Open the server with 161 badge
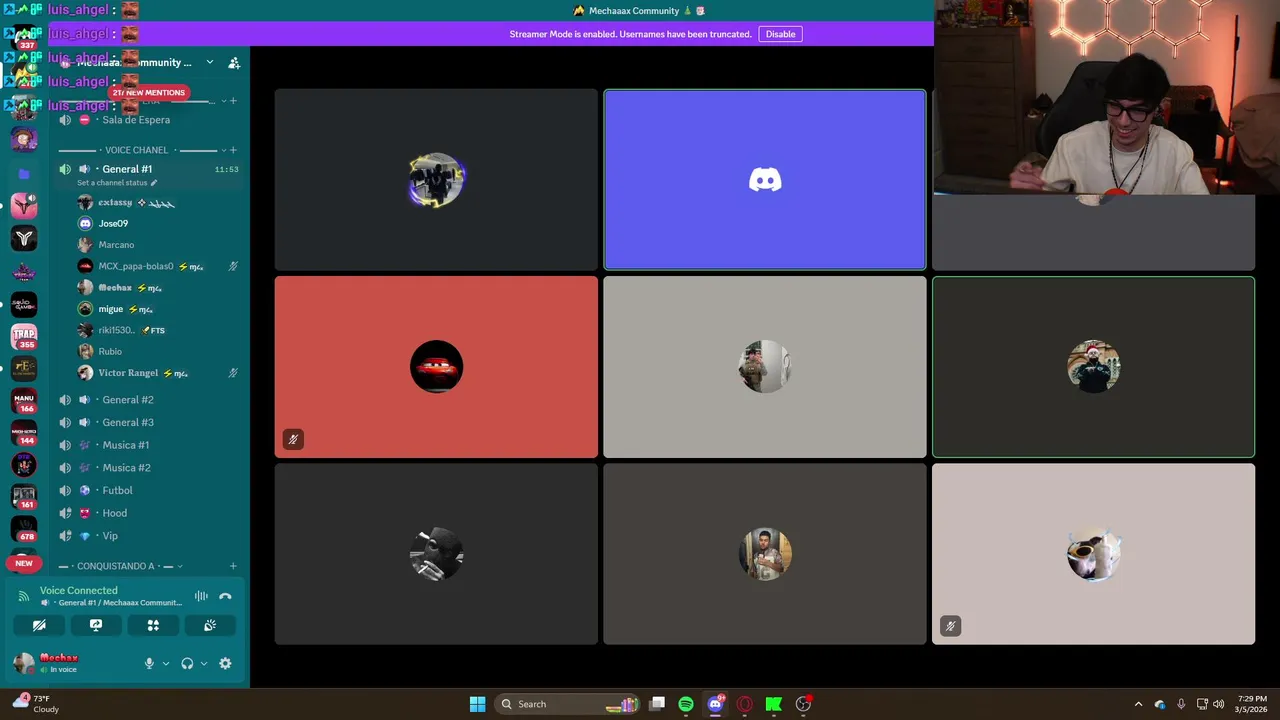This screenshot has height=720, width=1280. [24, 496]
